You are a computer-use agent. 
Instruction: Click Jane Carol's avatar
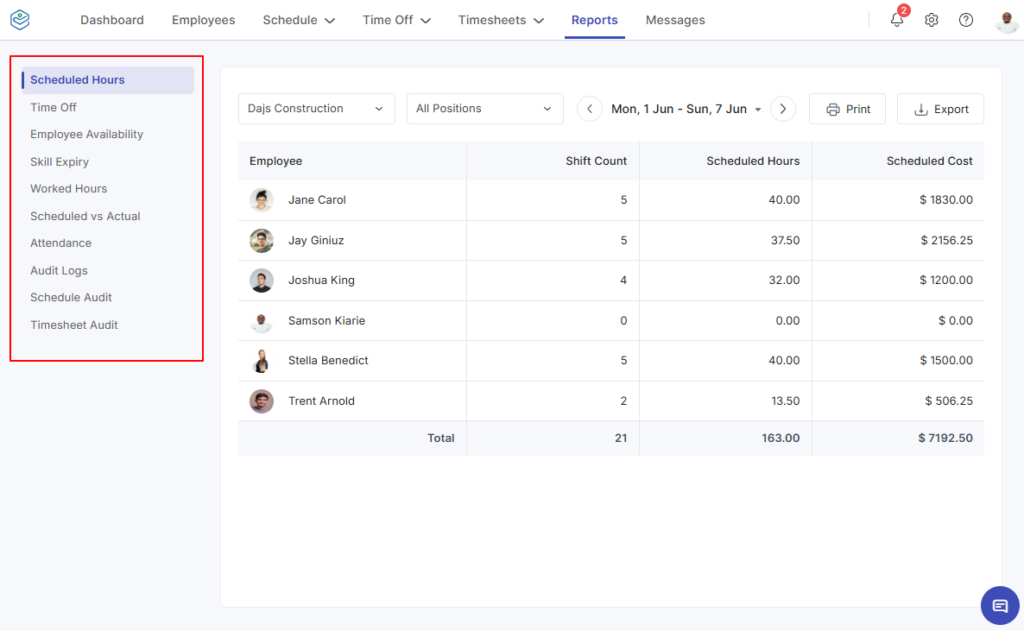tap(261, 200)
